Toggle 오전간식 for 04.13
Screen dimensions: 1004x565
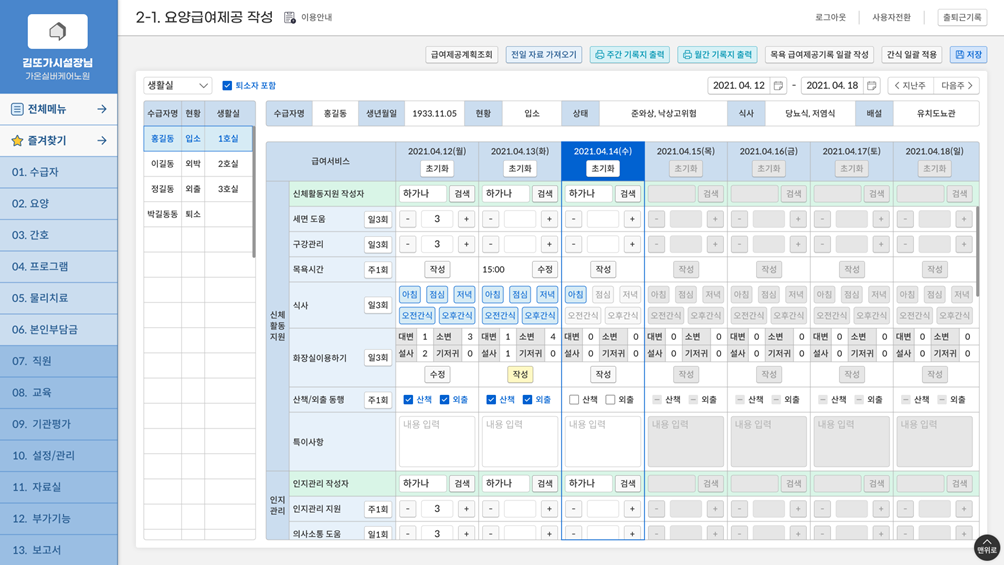pos(500,316)
